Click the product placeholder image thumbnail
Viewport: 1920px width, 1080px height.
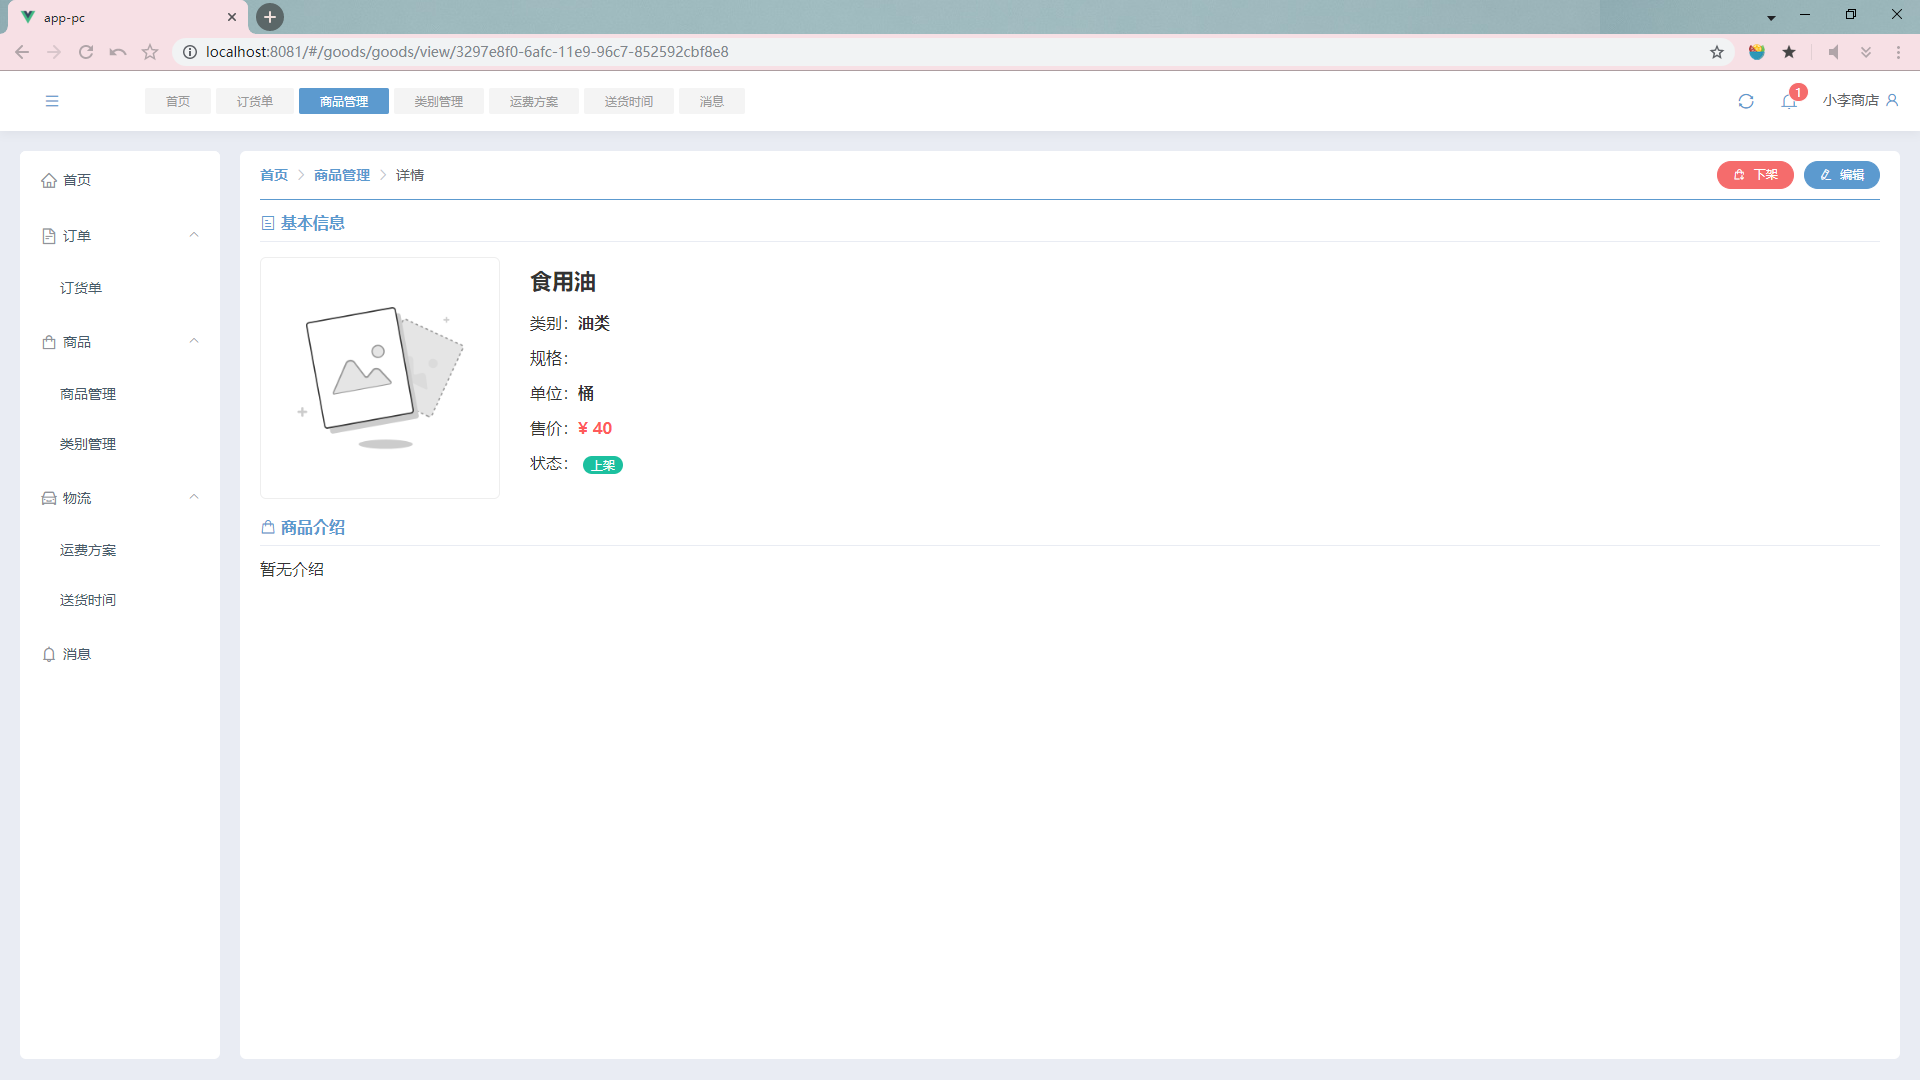(x=380, y=378)
